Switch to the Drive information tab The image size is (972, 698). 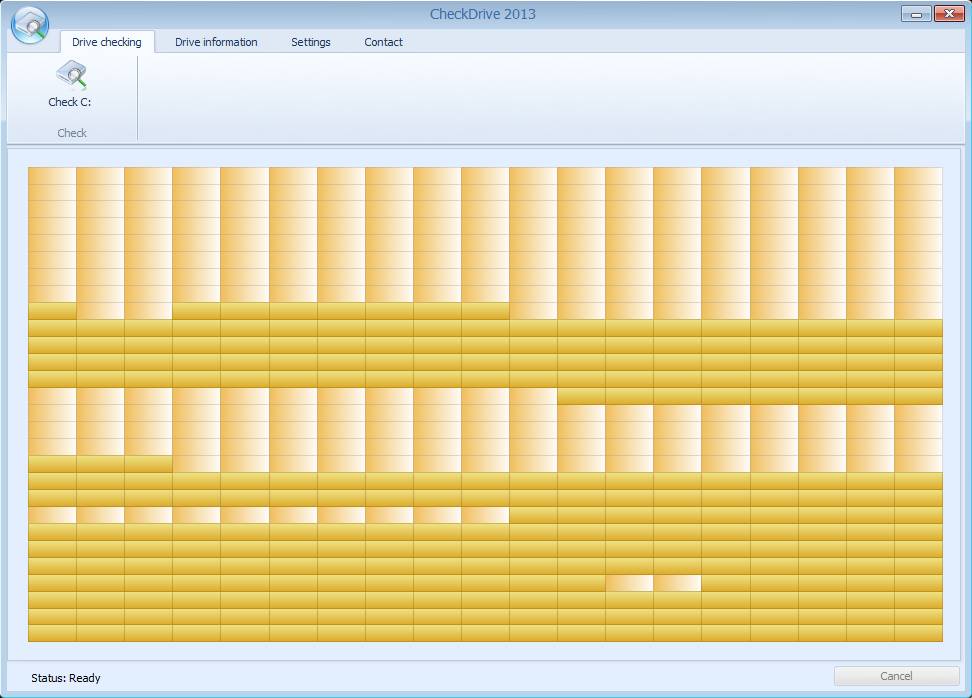pos(216,42)
